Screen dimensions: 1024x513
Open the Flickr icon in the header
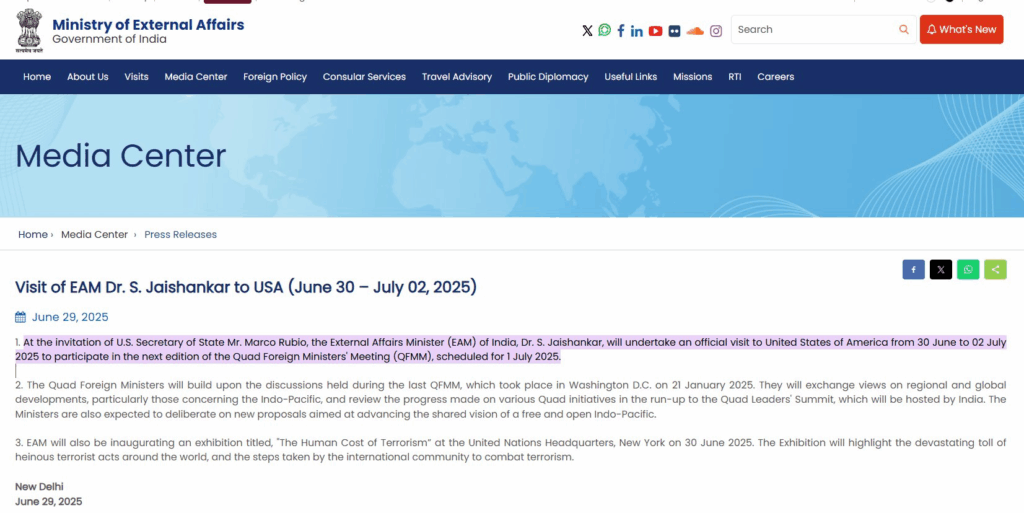(675, 30)
